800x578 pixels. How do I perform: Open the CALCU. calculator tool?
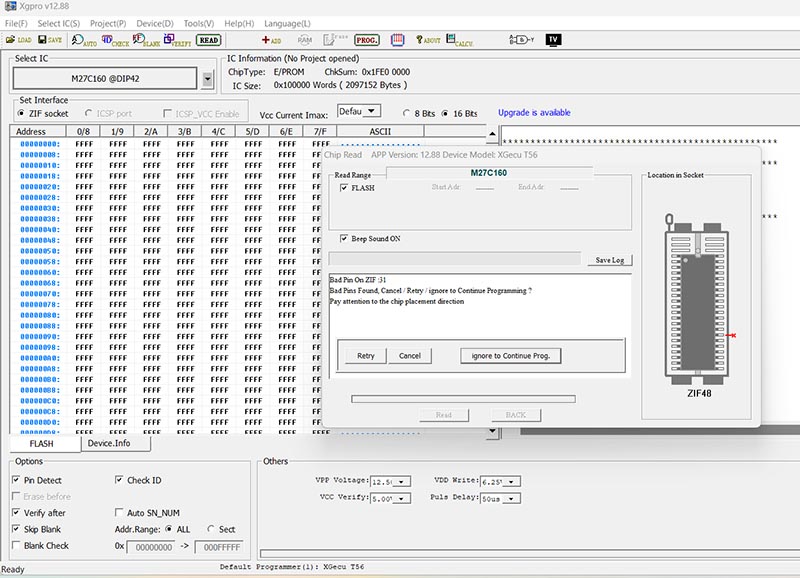point(460,40)
